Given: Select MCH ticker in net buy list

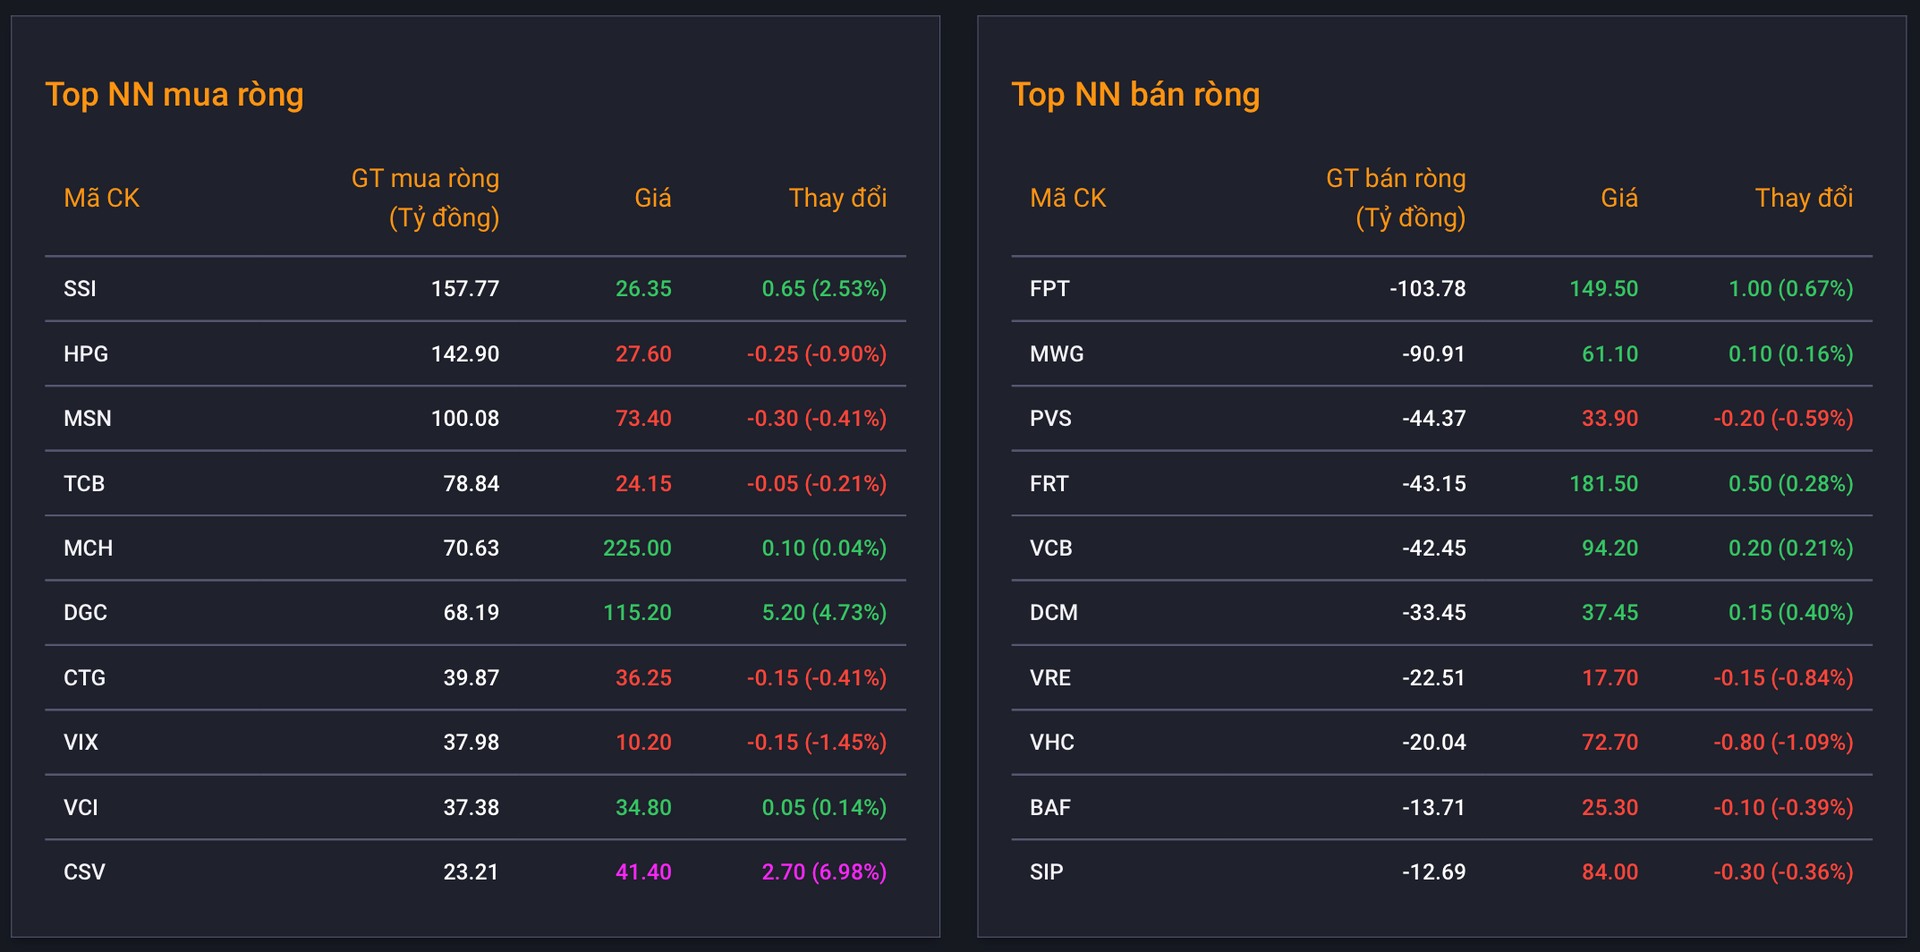Looking at the screenshot, I should click(x=88, y=548).
